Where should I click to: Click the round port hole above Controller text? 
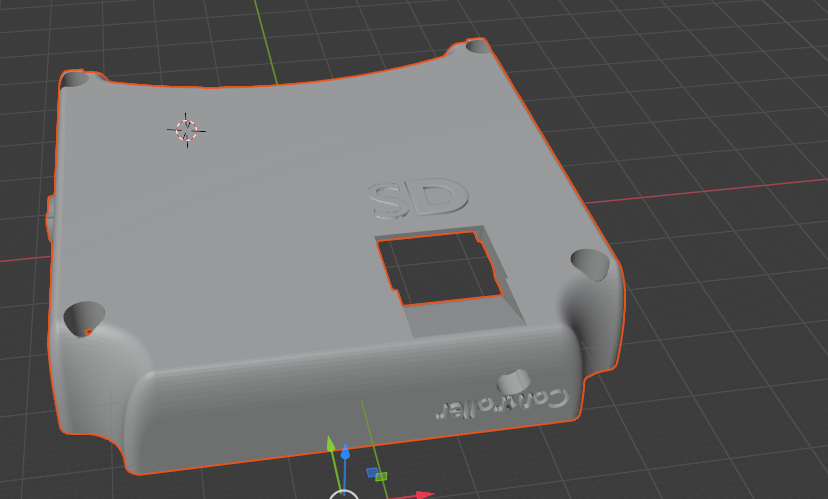click(x=514, y=381)
